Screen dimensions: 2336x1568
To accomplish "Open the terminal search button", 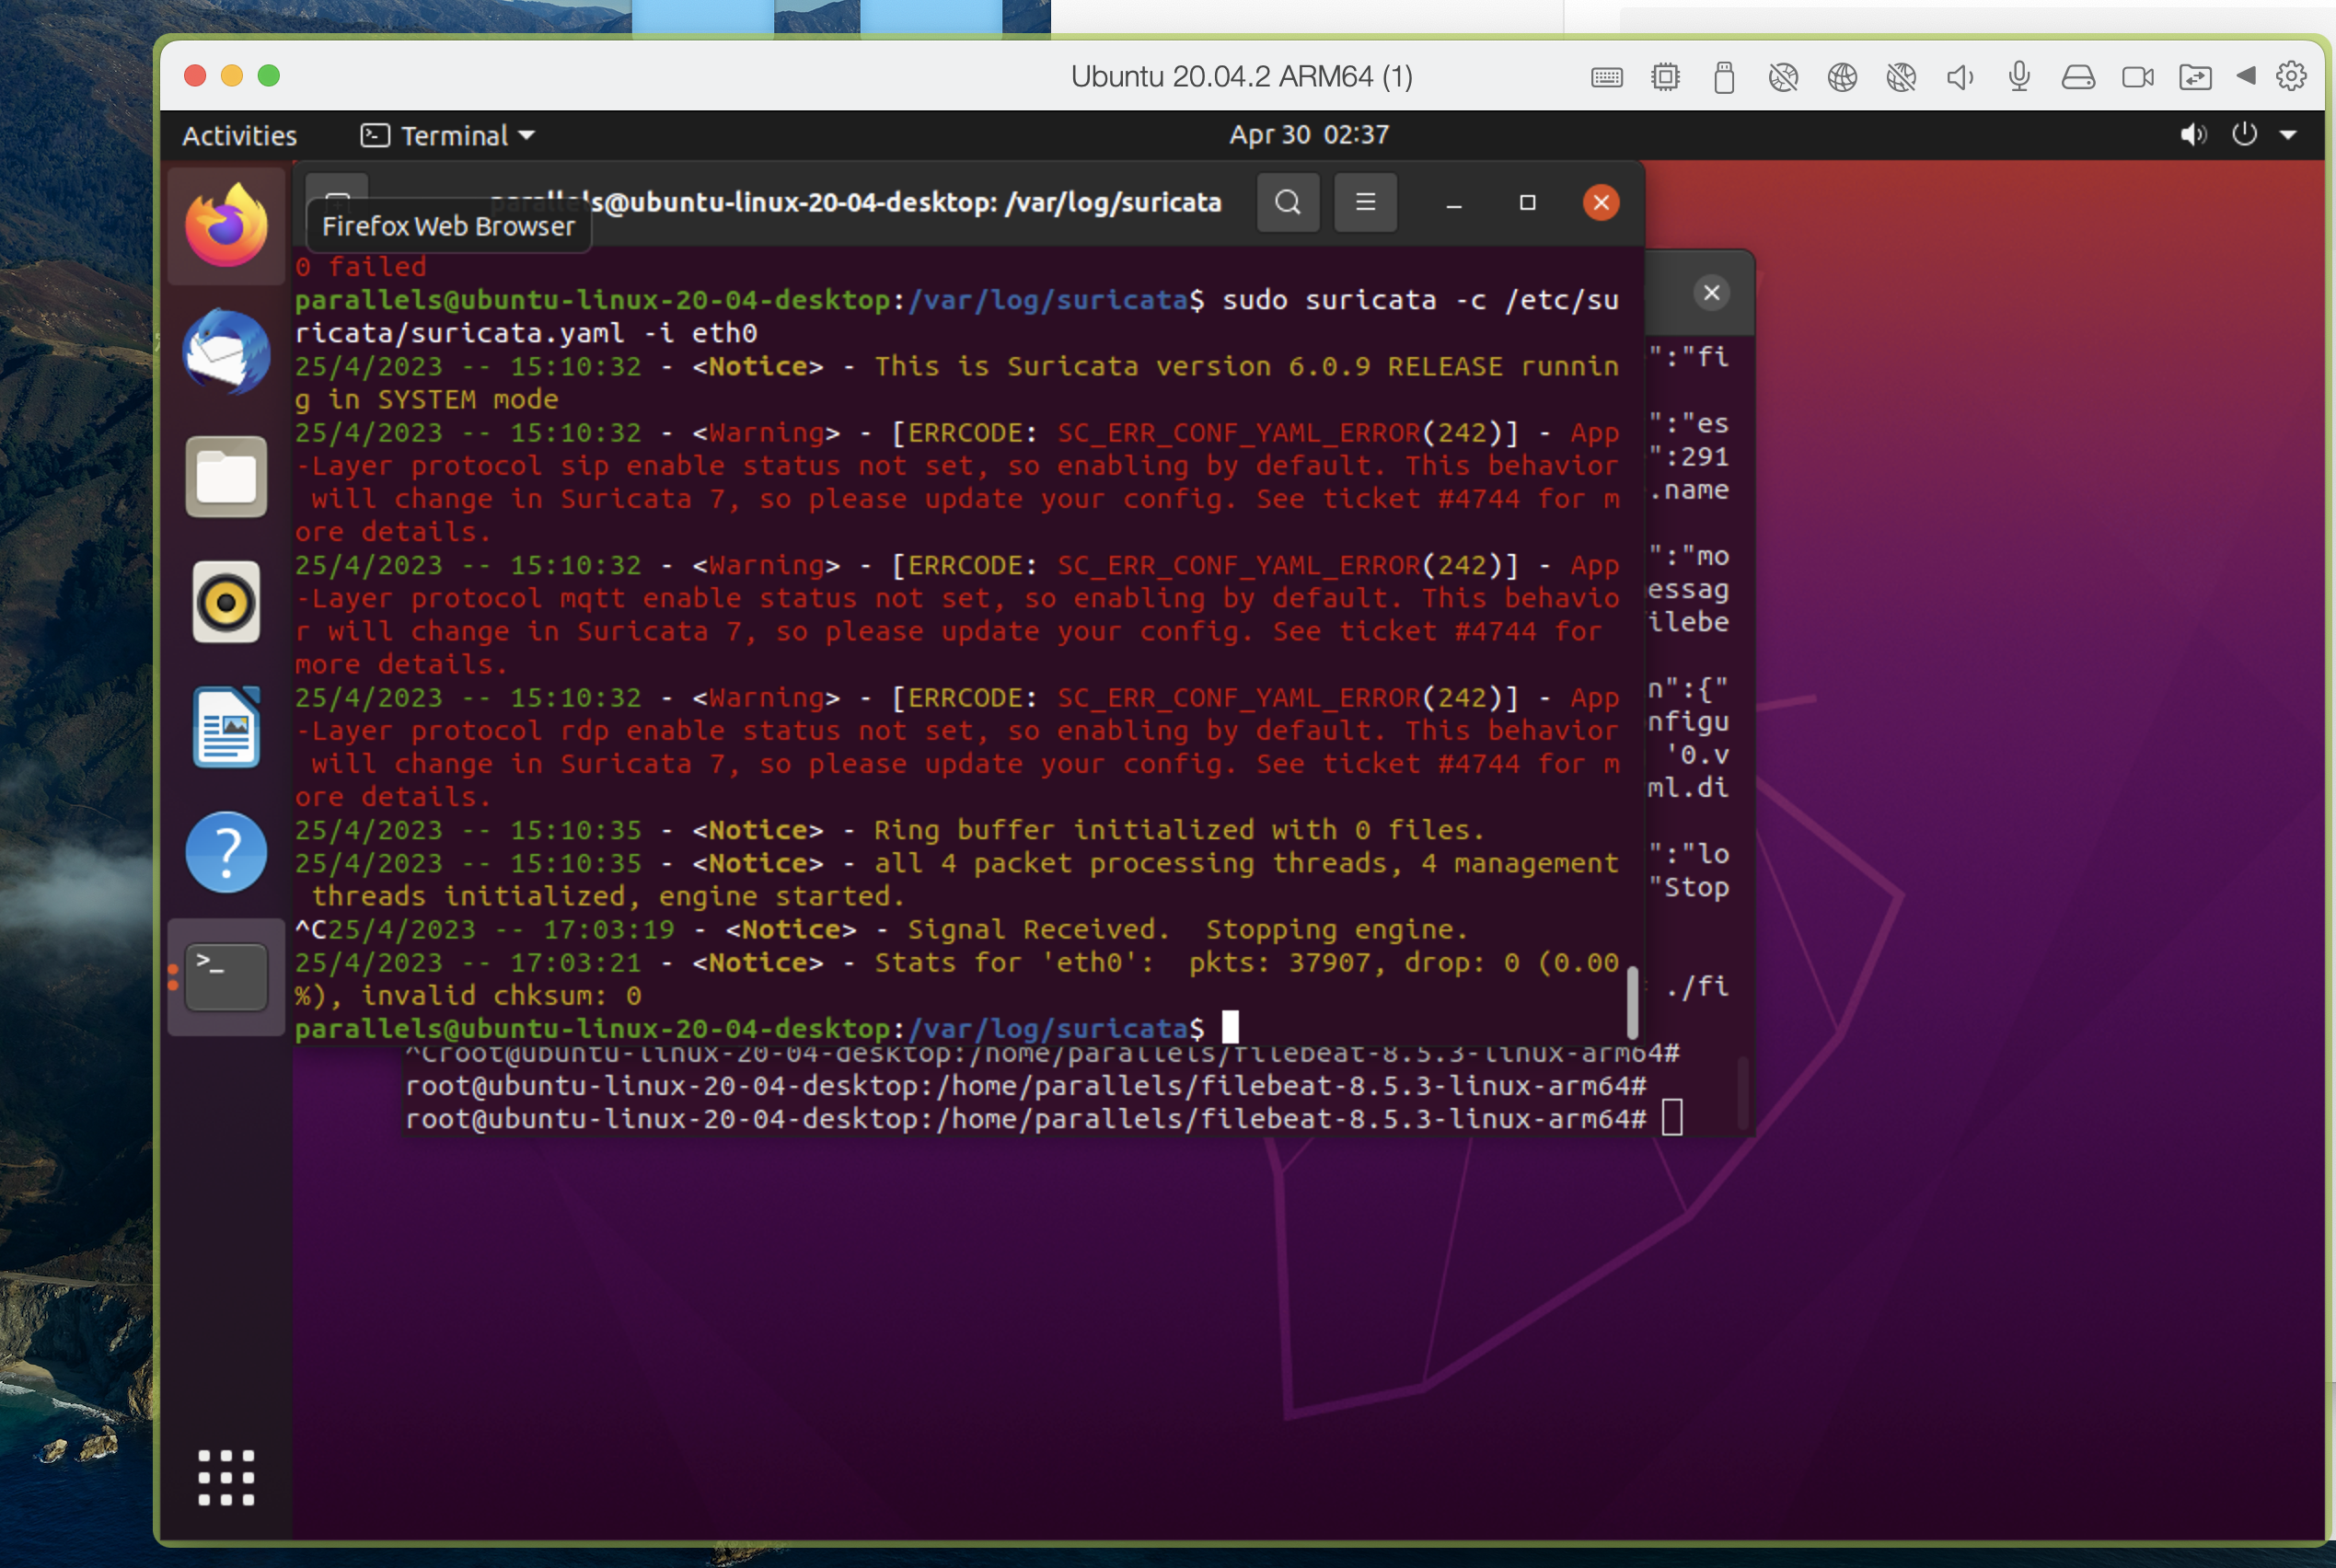I will 1288,202.
